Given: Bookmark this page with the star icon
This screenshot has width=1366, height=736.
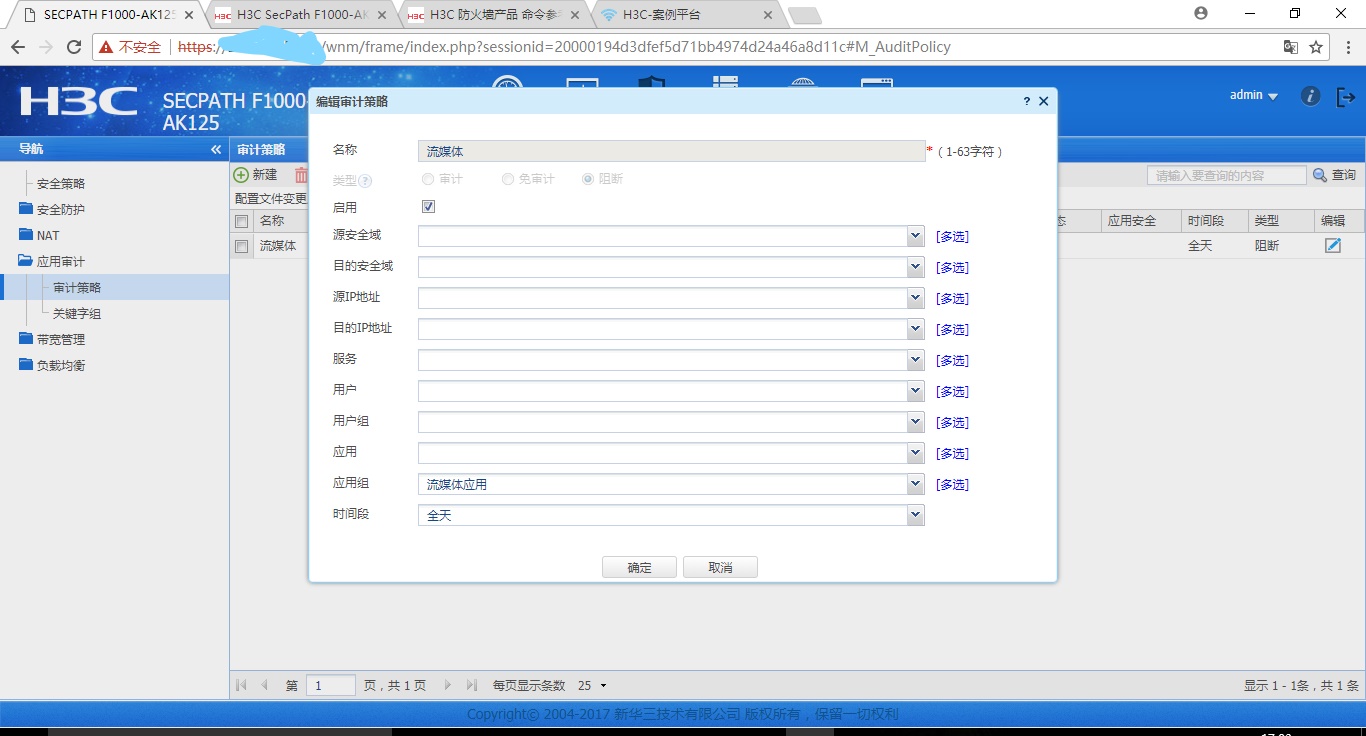Looking at the screenshot, I should tap(1316, 47).
